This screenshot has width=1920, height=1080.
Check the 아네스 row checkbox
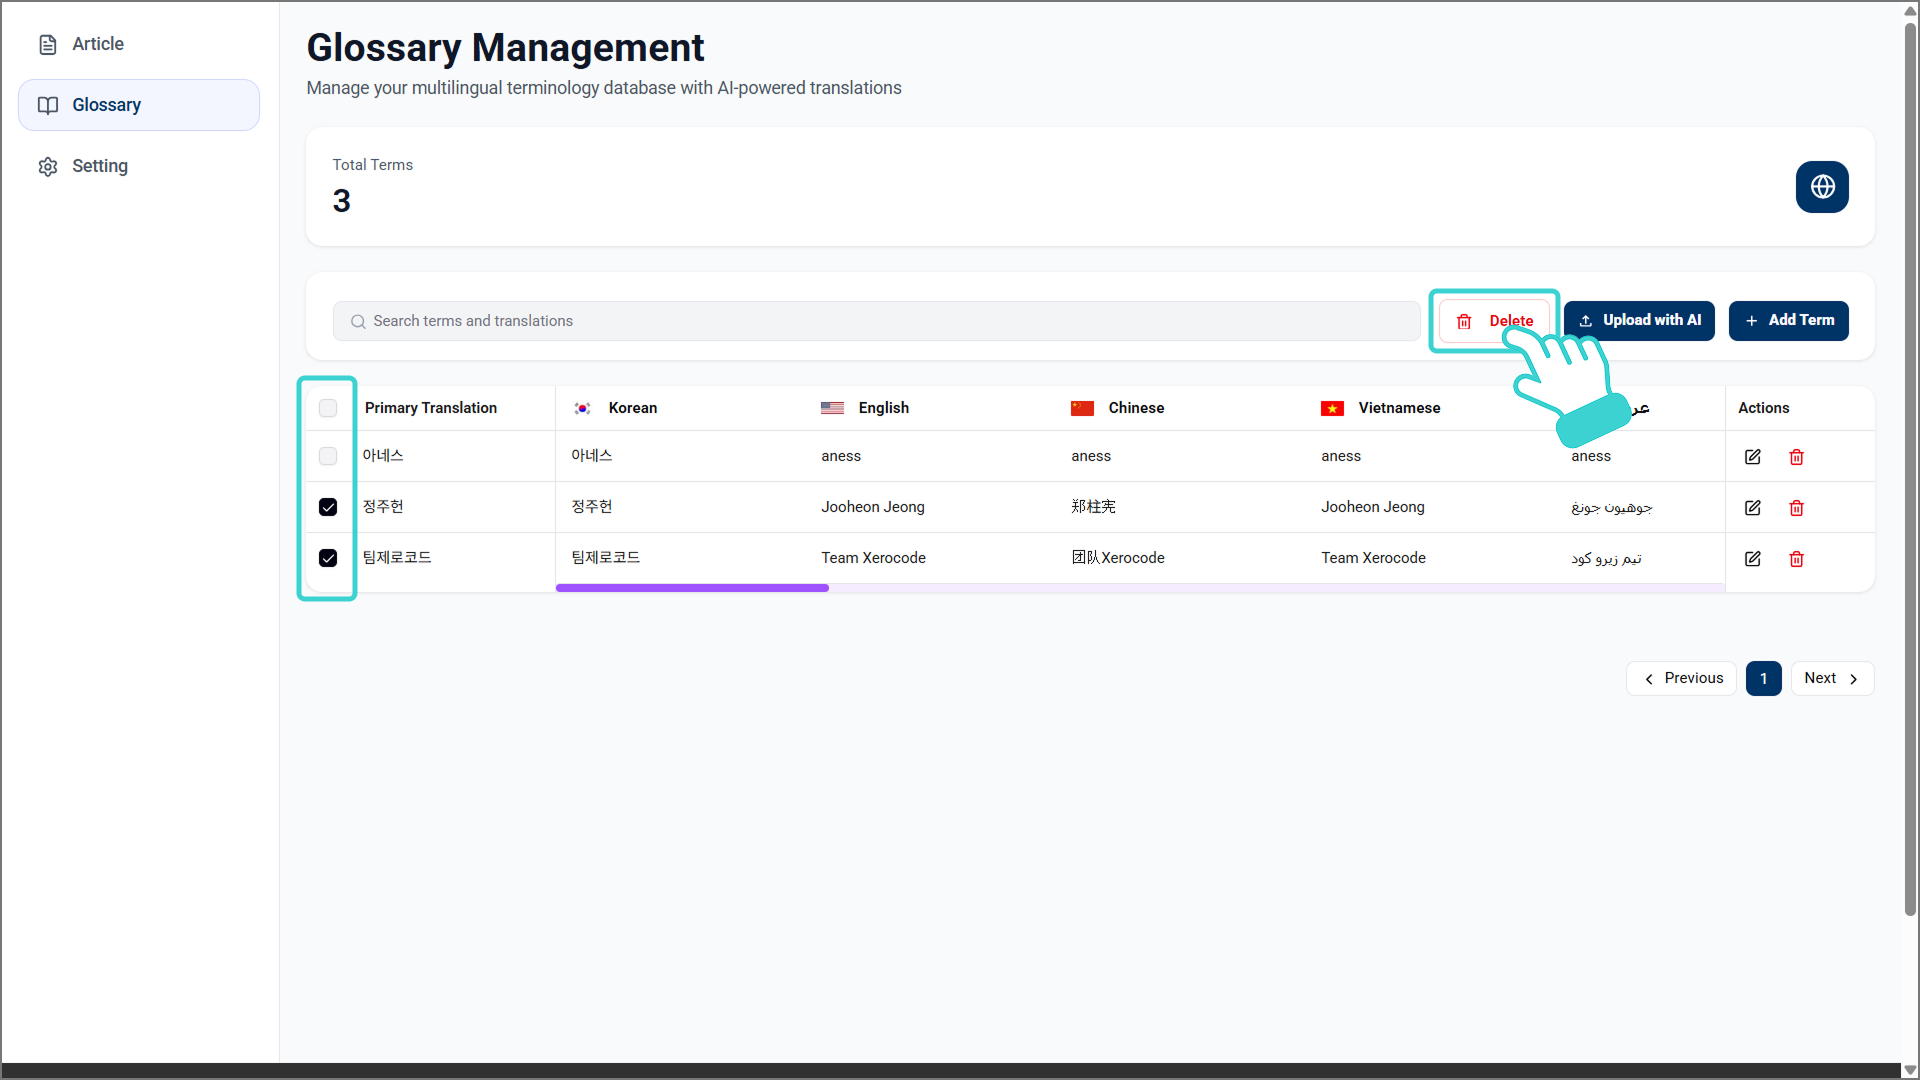pos(328,456)
